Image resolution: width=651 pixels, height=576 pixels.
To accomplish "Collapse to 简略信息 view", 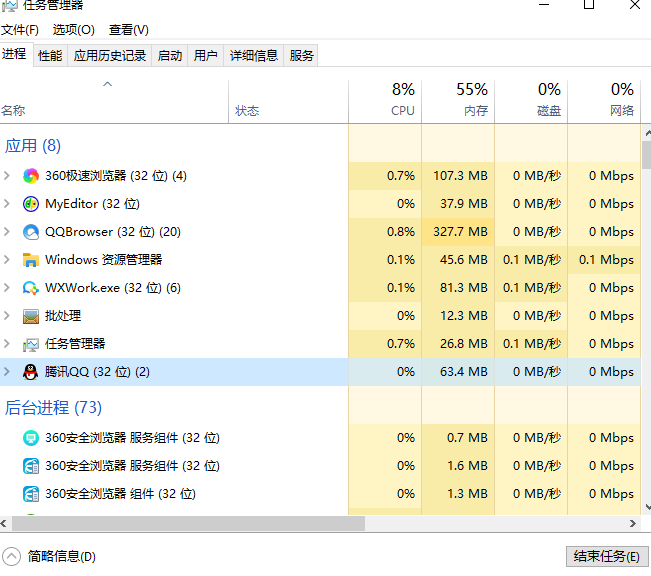I will (50, 556).
